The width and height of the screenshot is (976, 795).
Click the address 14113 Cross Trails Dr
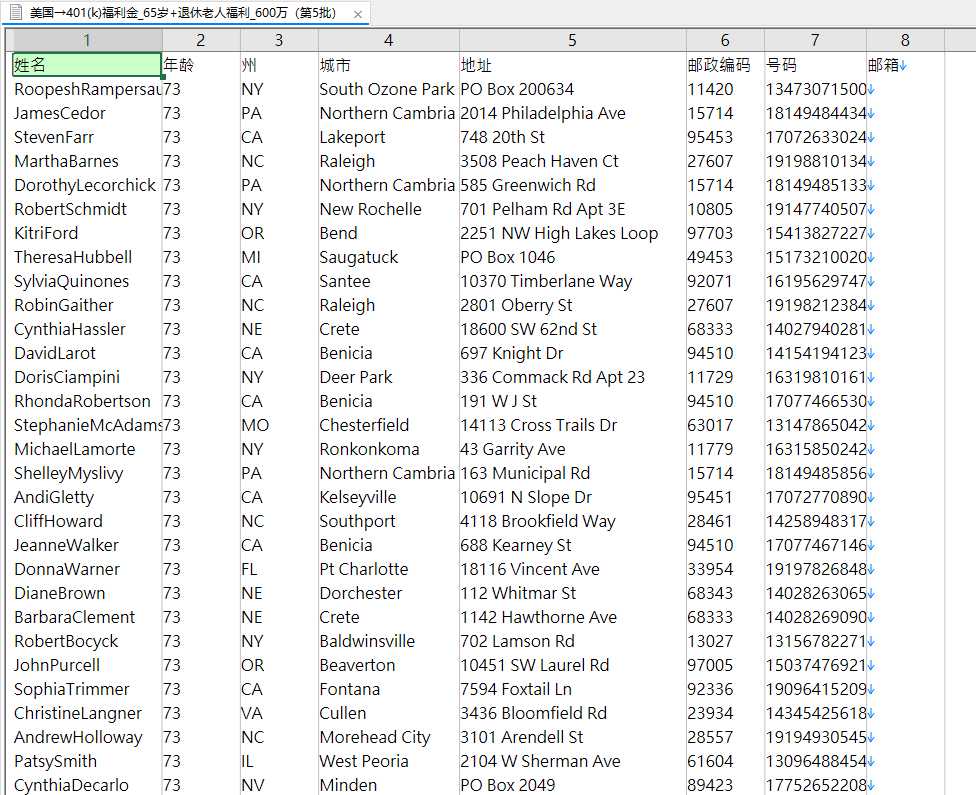click(538, 425)
